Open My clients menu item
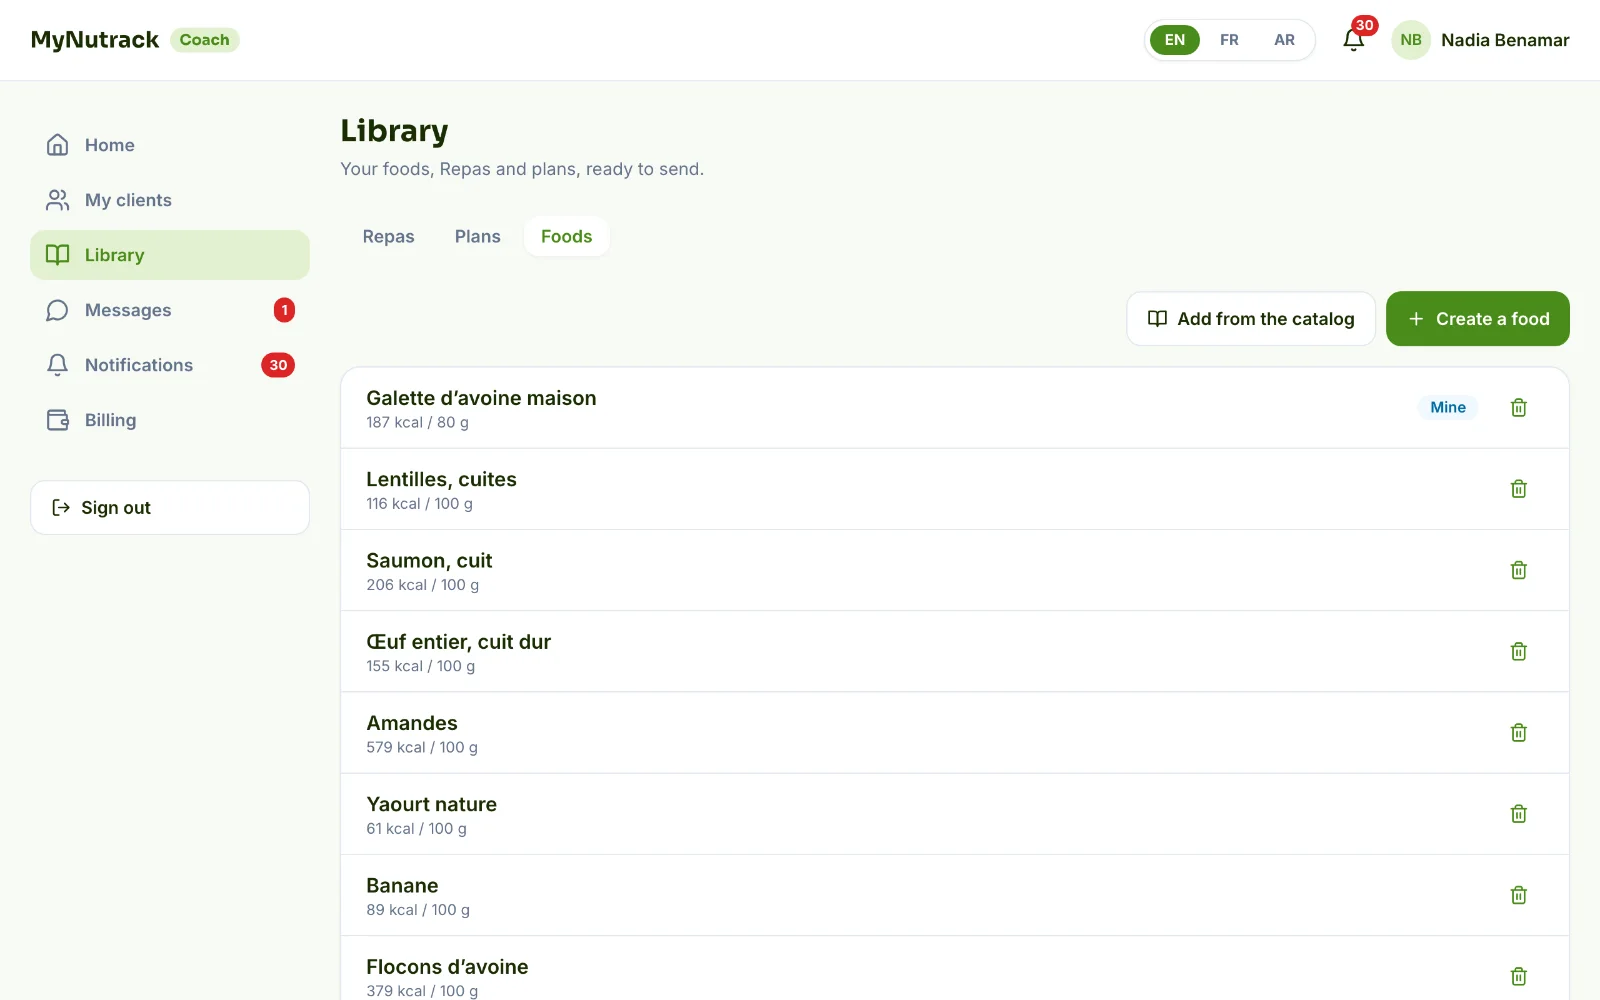The width and height of the screenshot is (1600, 1000). 170,200
